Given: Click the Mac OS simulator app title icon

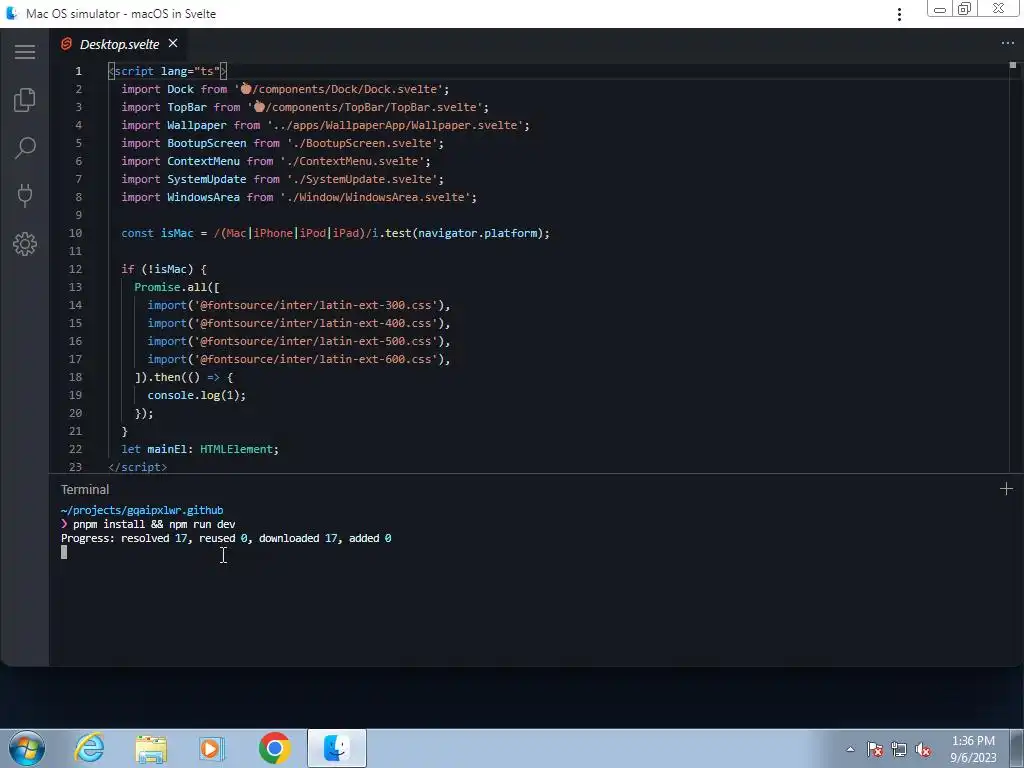Looking at the screenshot, I should click(x=11, y=13).
